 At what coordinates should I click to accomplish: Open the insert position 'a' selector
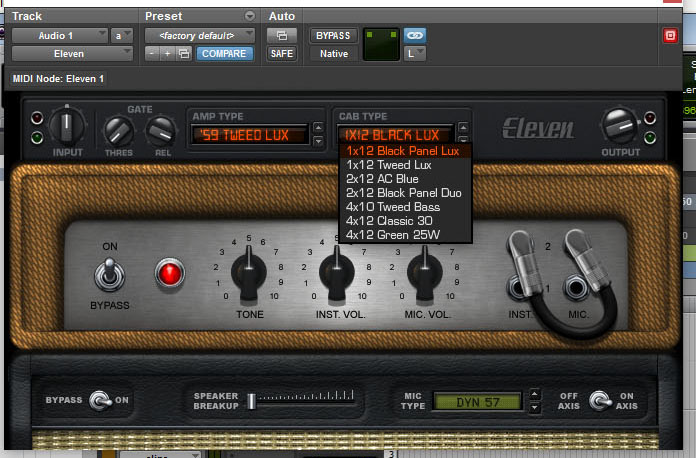click(122, 36)
